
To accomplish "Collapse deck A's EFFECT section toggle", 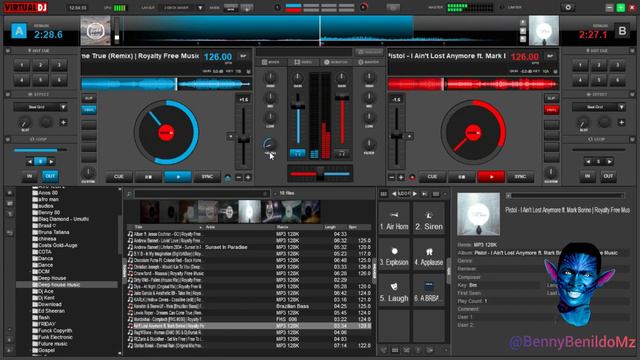I will (8, 94).
